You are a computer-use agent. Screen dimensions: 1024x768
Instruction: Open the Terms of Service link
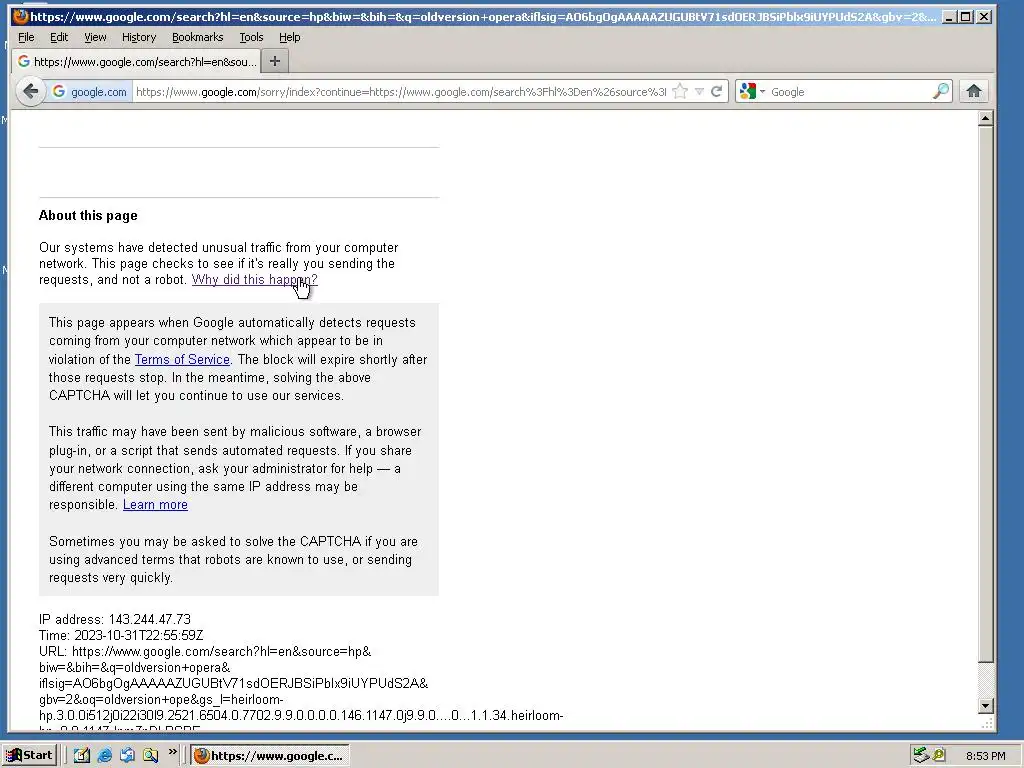tap(182, 359)
